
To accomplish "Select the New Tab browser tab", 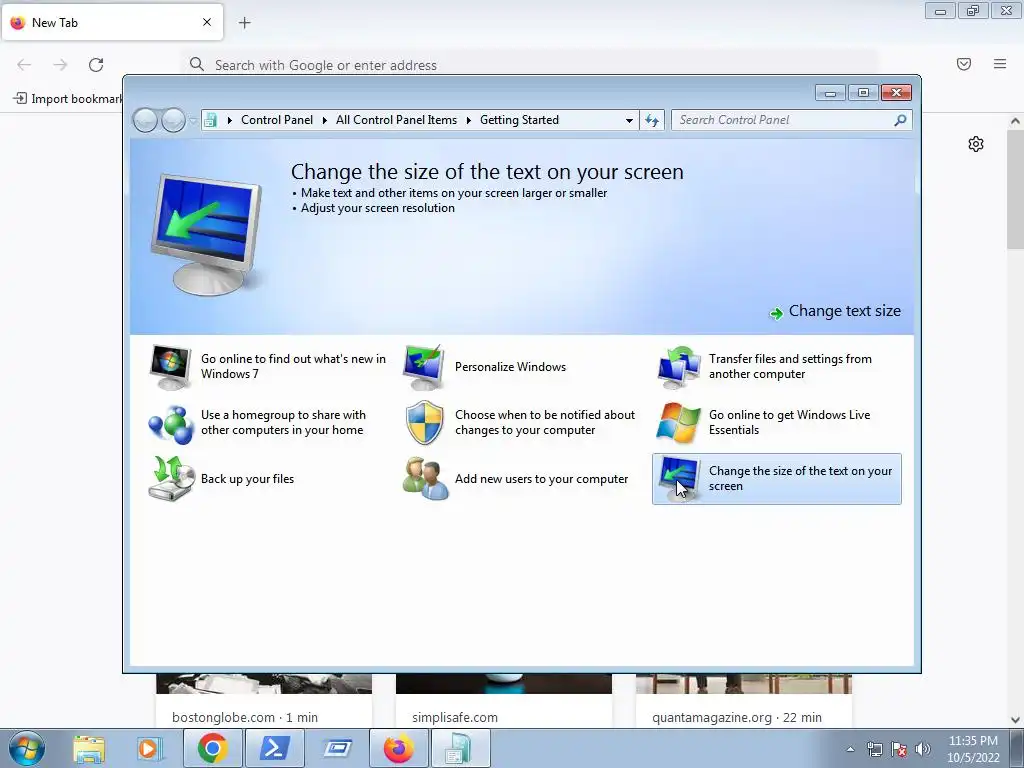I will point(112,22).
